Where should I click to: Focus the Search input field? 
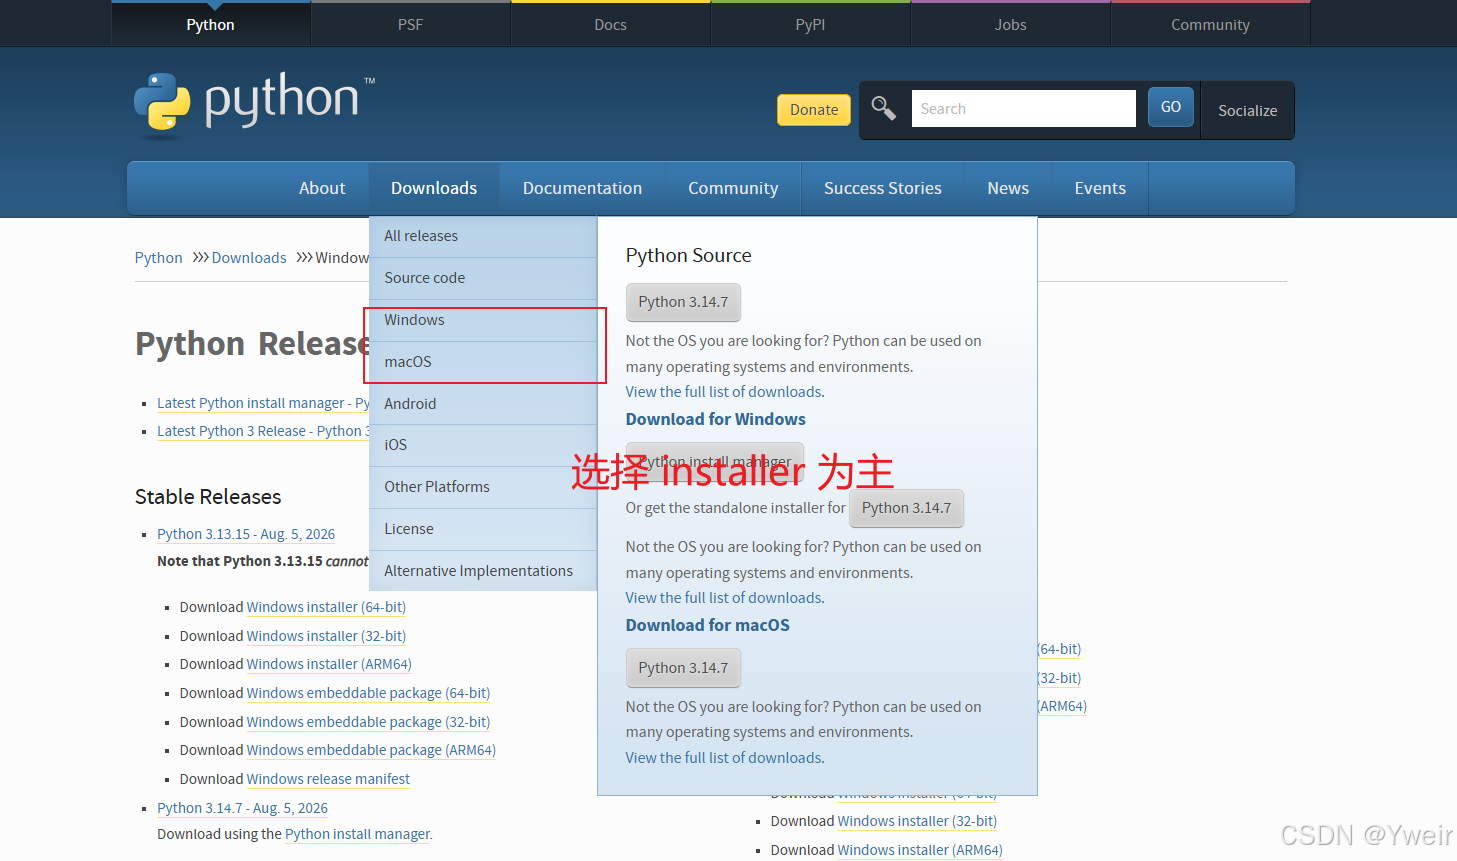click(1023, 108)
